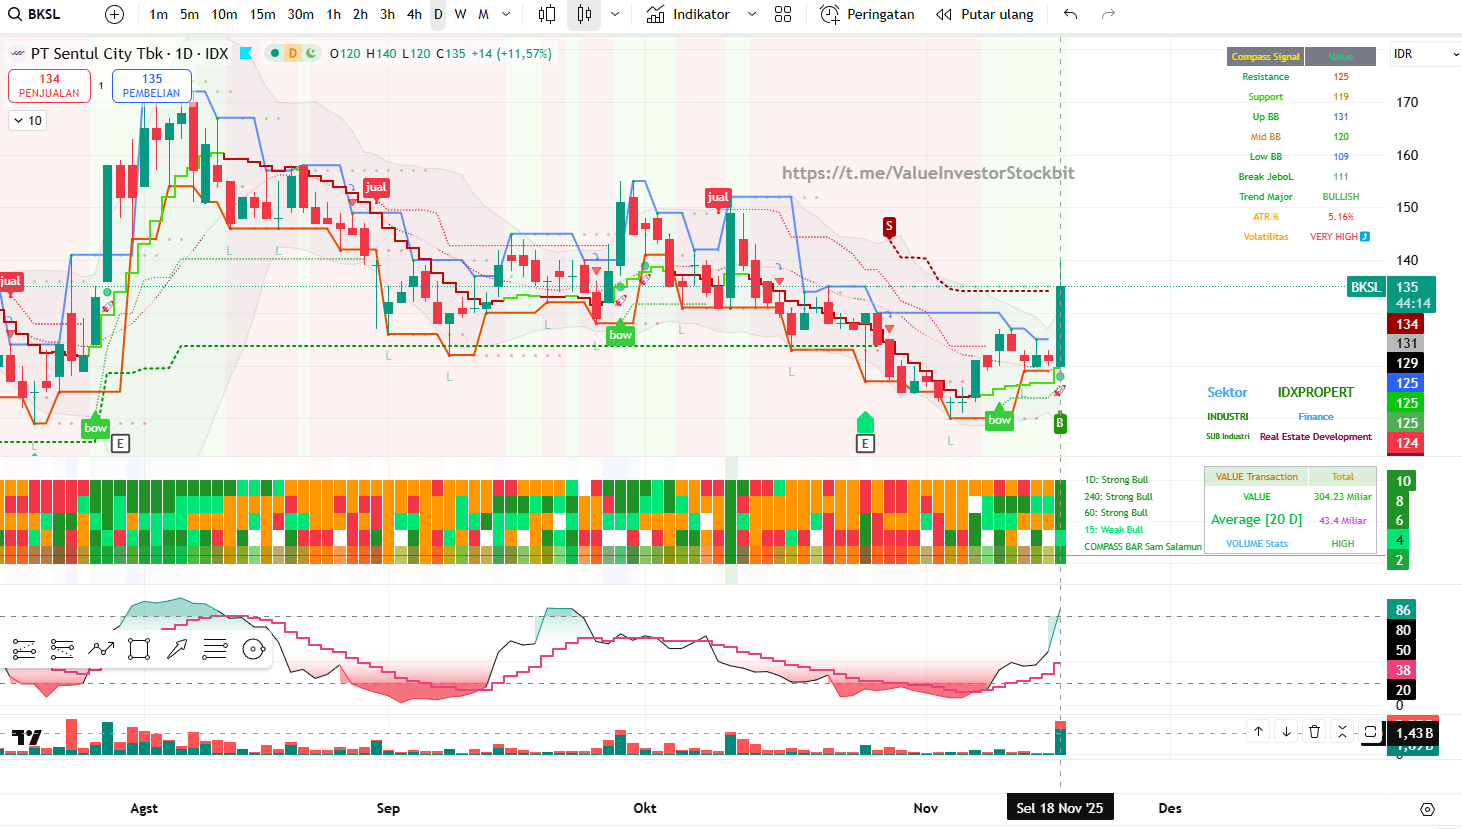Click the 134 PENJUALAN sell button
The image size is (1462, 829).
(x=49, y=86)
